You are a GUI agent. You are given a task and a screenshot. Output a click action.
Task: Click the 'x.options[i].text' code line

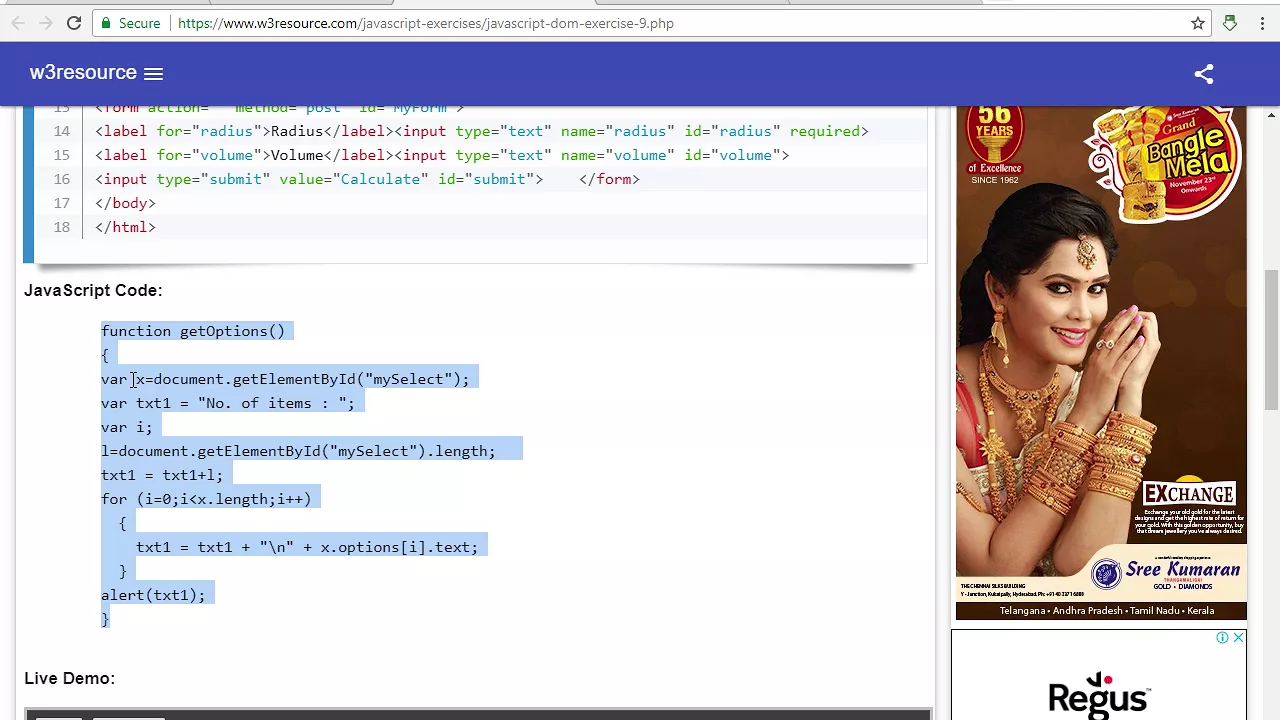pyautogui.click(x=307, y=547)
